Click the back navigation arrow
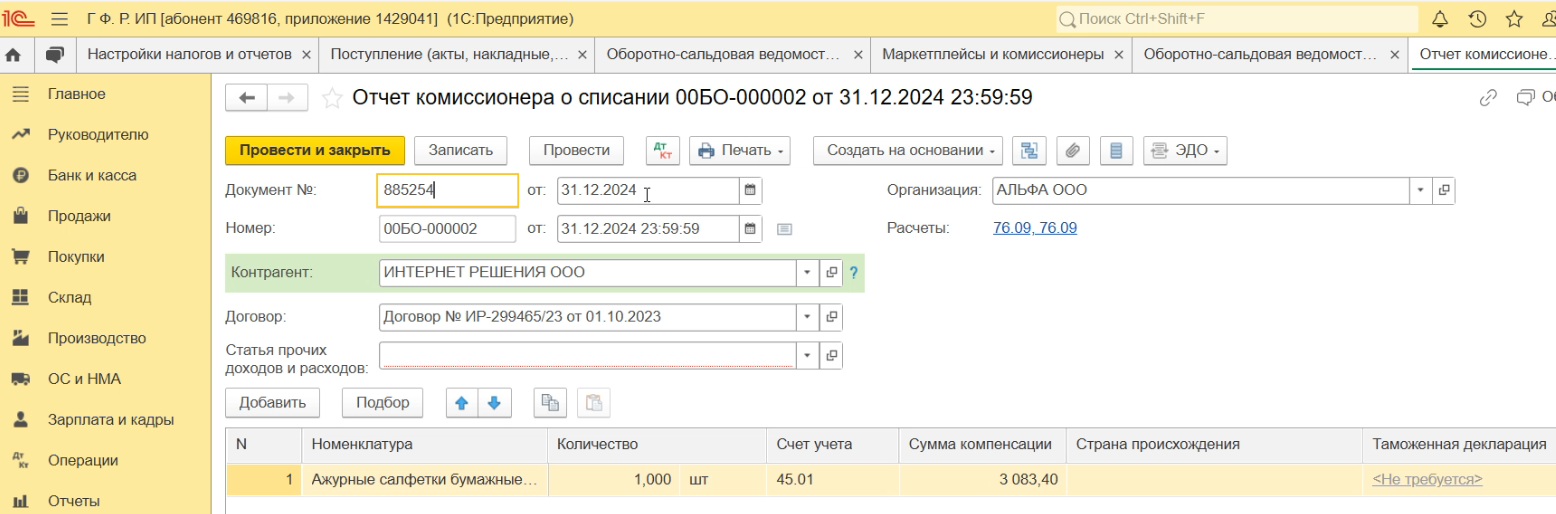The height and width of the screenshot is (514, 1556). coord(248,98)
